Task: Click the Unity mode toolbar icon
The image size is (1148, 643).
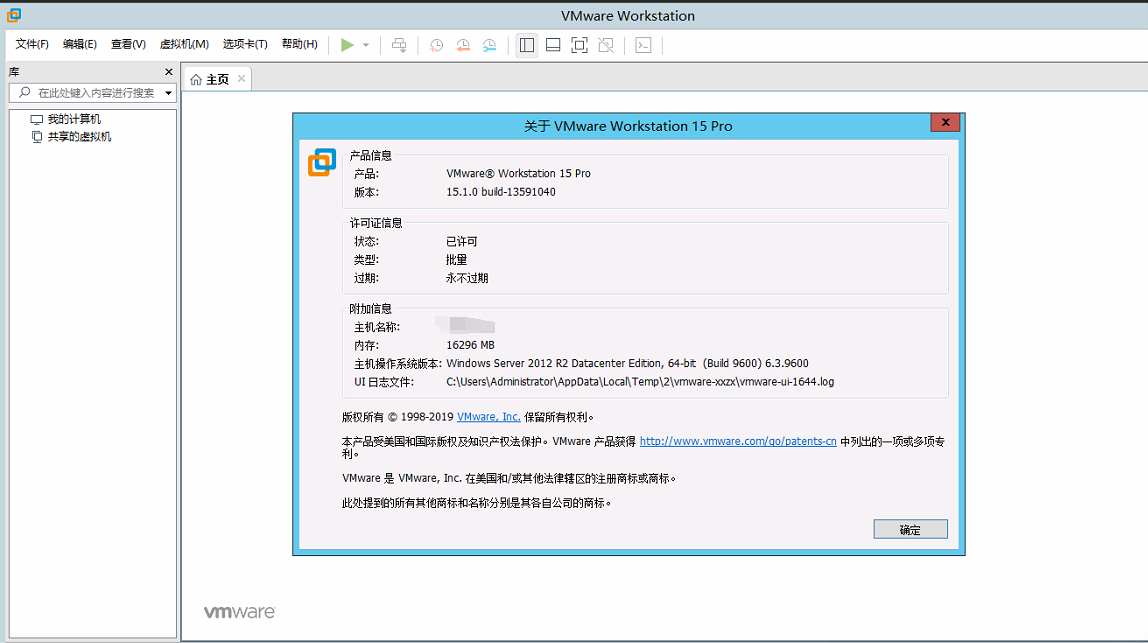Action: [x=606, y=45]
